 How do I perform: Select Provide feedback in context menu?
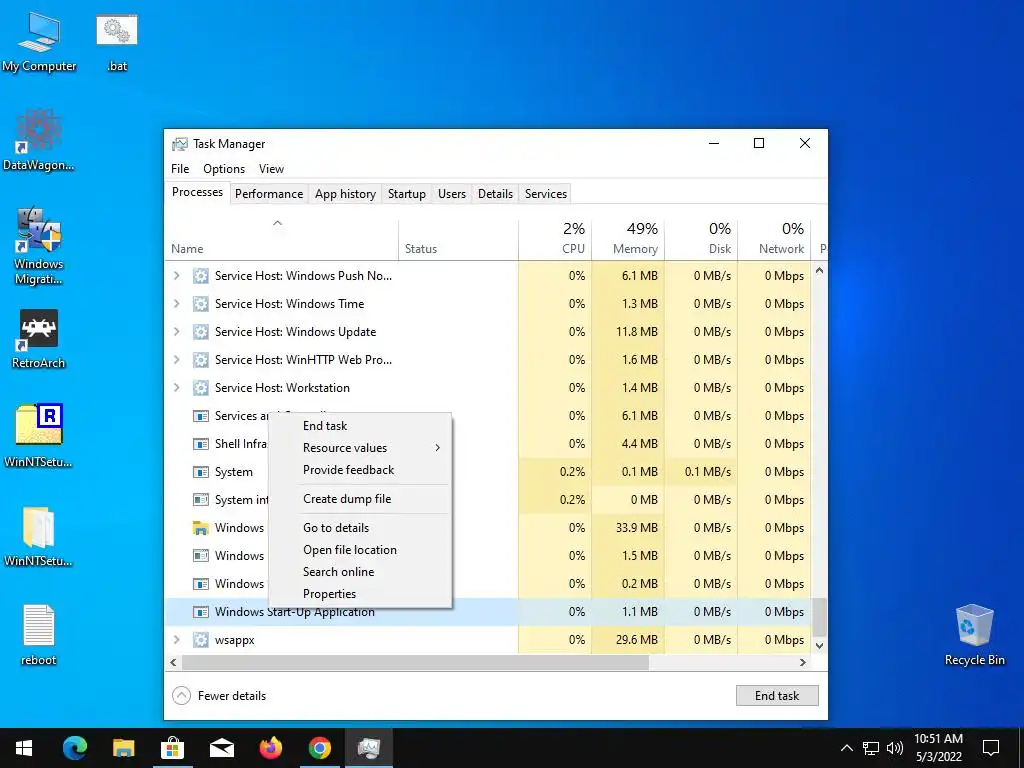coord(360,470)
